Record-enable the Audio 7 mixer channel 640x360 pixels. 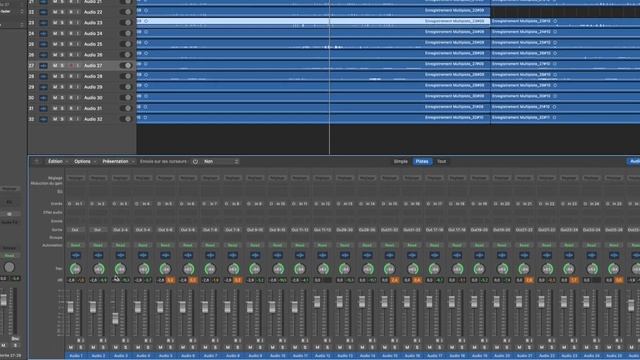(x=214, y=340)
